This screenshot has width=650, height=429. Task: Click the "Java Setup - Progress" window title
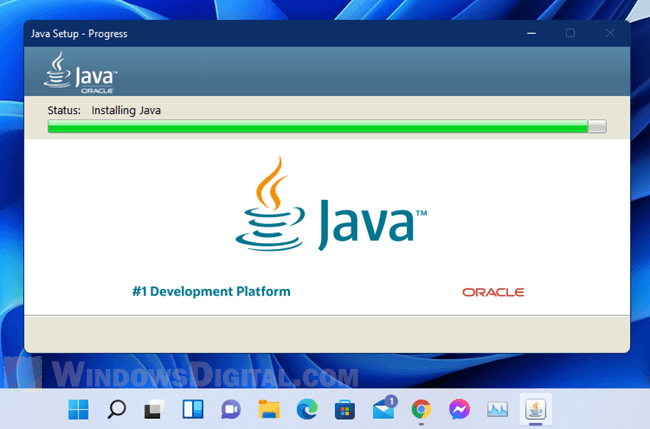pyautogui.click(x=79, y=34)
